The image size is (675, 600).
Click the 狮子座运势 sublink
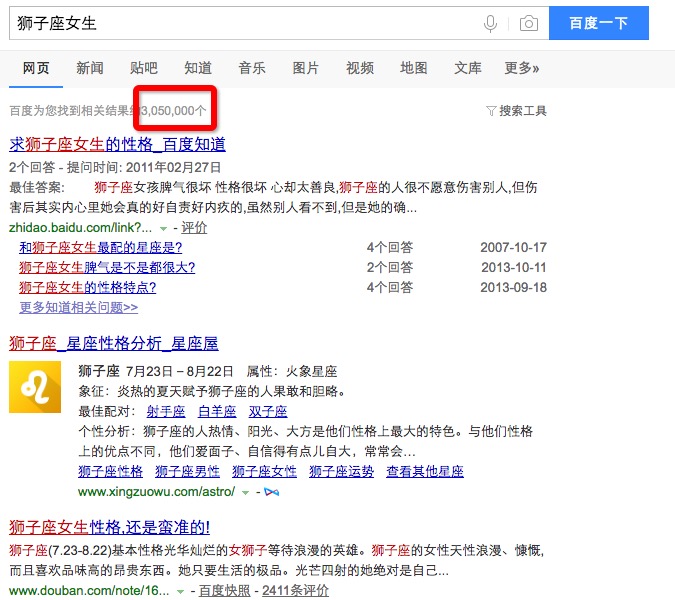(341, 471)
